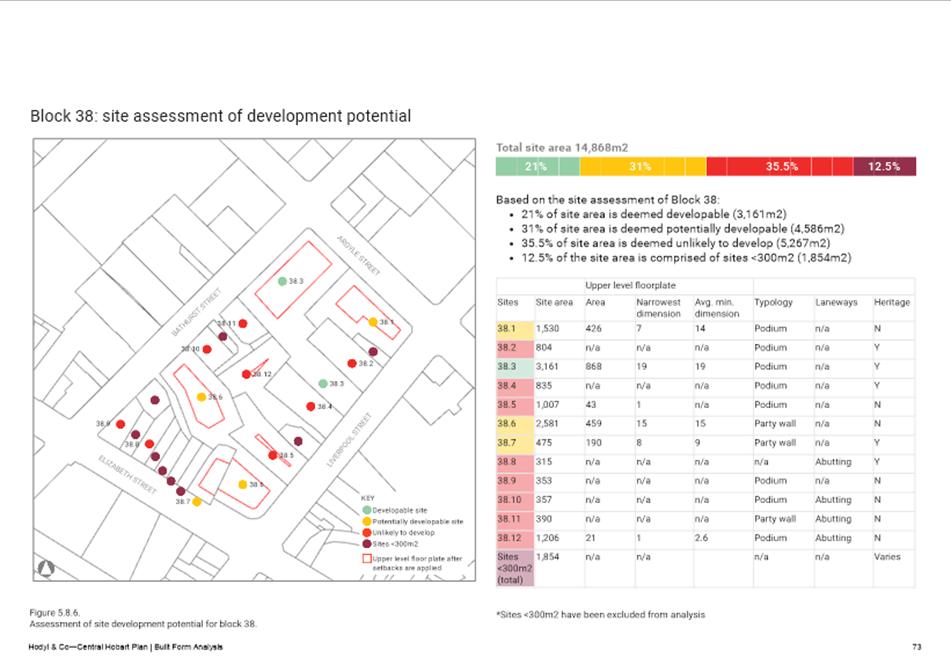Click the 'Argyle Street' label on the map

point(358,255)
